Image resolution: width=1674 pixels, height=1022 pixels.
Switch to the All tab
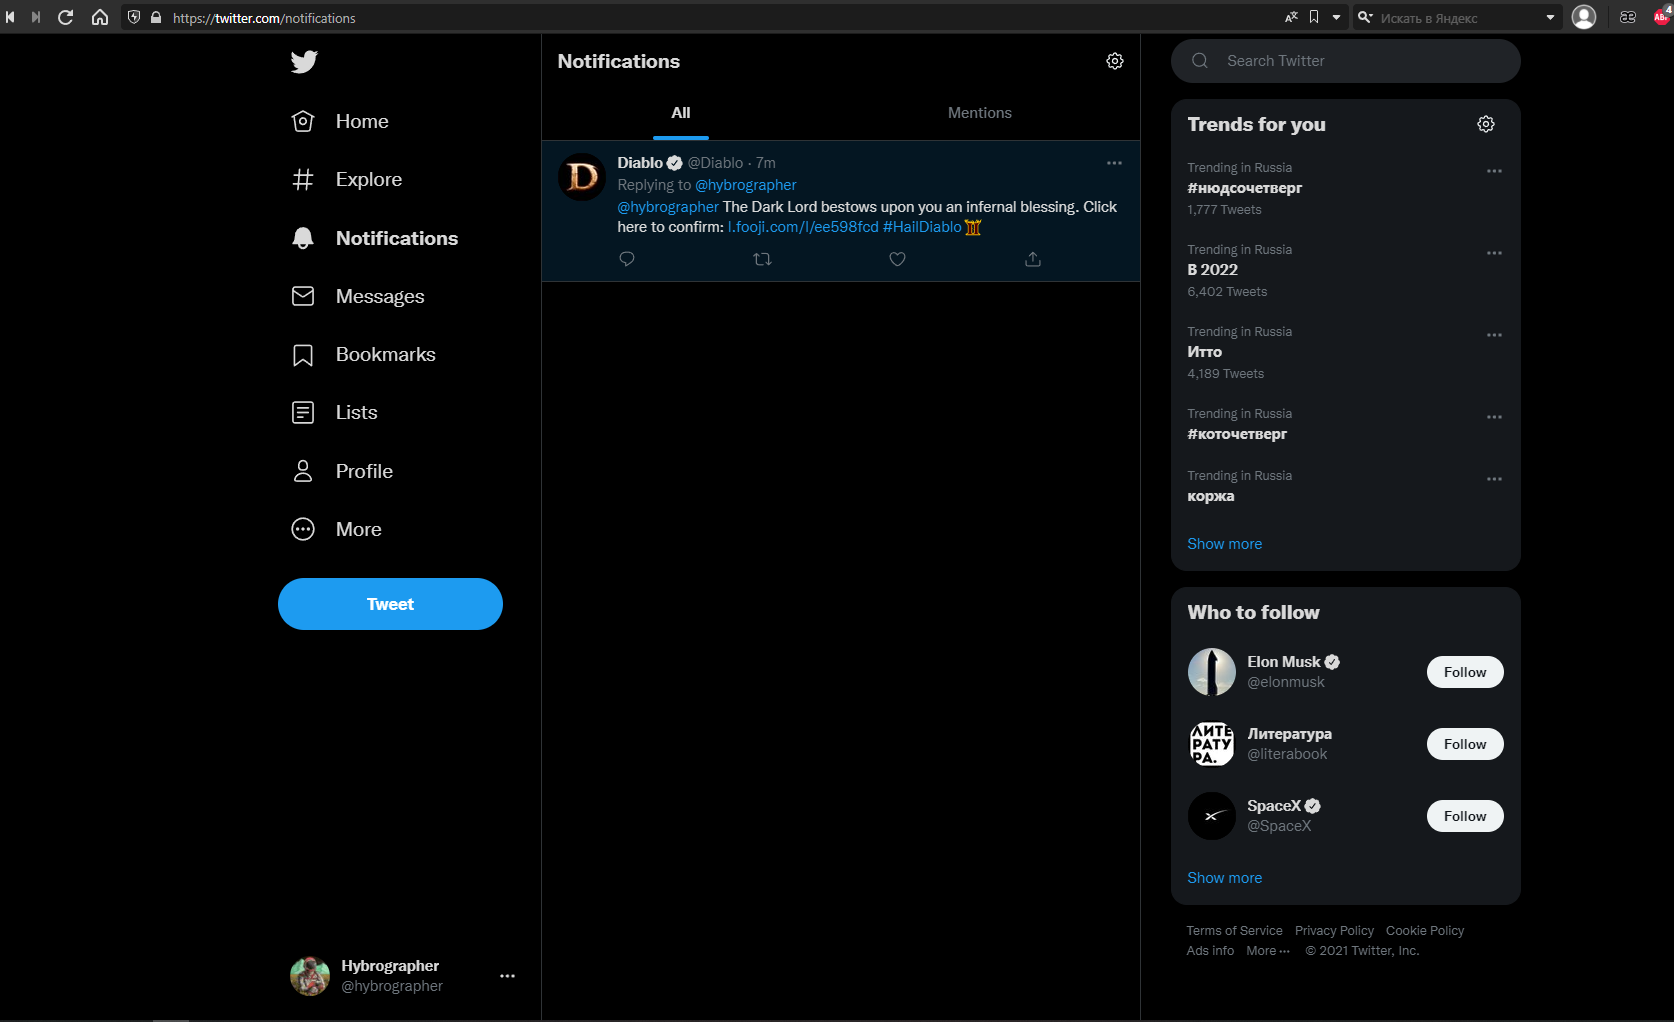pos(681,113)
